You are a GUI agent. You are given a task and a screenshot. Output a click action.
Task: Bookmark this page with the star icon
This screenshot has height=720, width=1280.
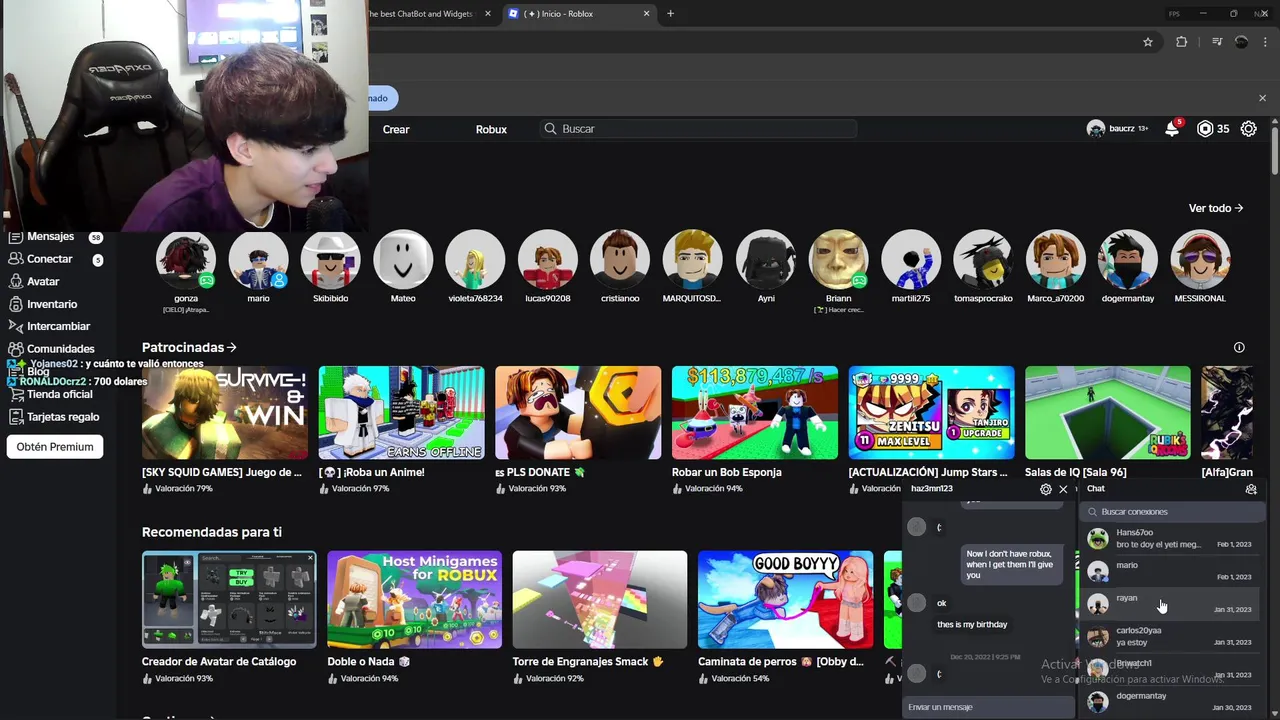(x=1148, y=42)
